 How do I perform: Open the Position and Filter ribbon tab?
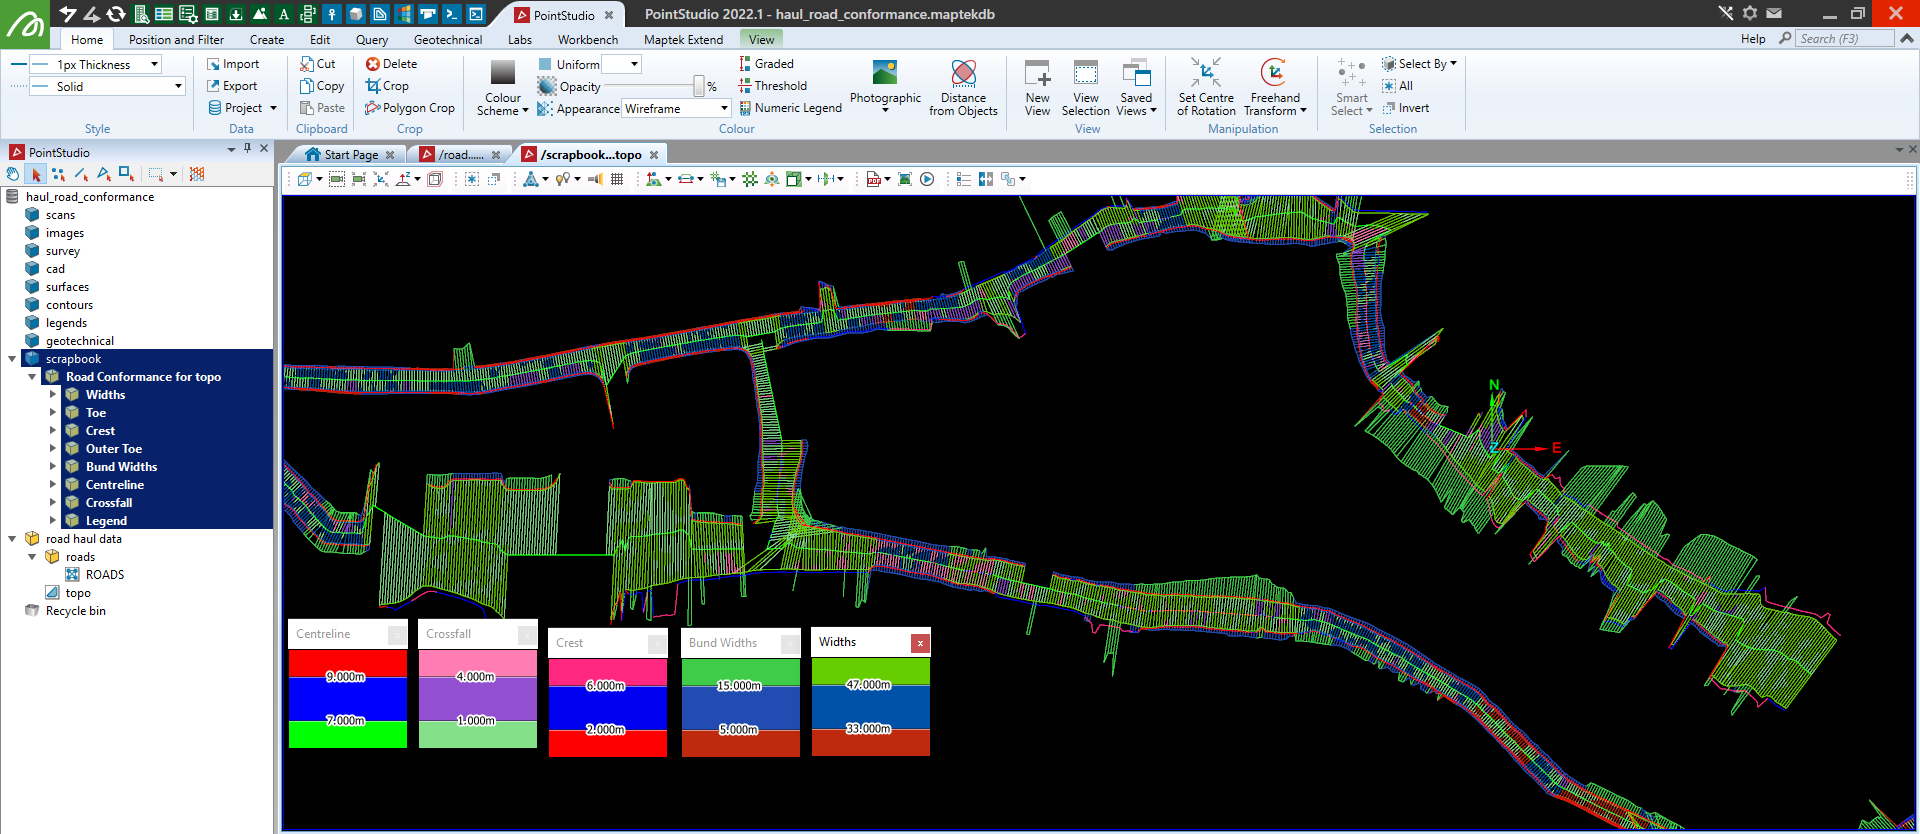pyautogui.click(x=176, y=40)
